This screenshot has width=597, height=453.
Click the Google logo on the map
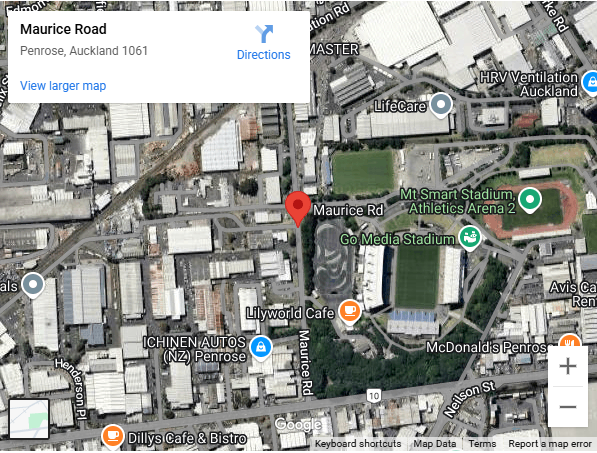[298, 424]
